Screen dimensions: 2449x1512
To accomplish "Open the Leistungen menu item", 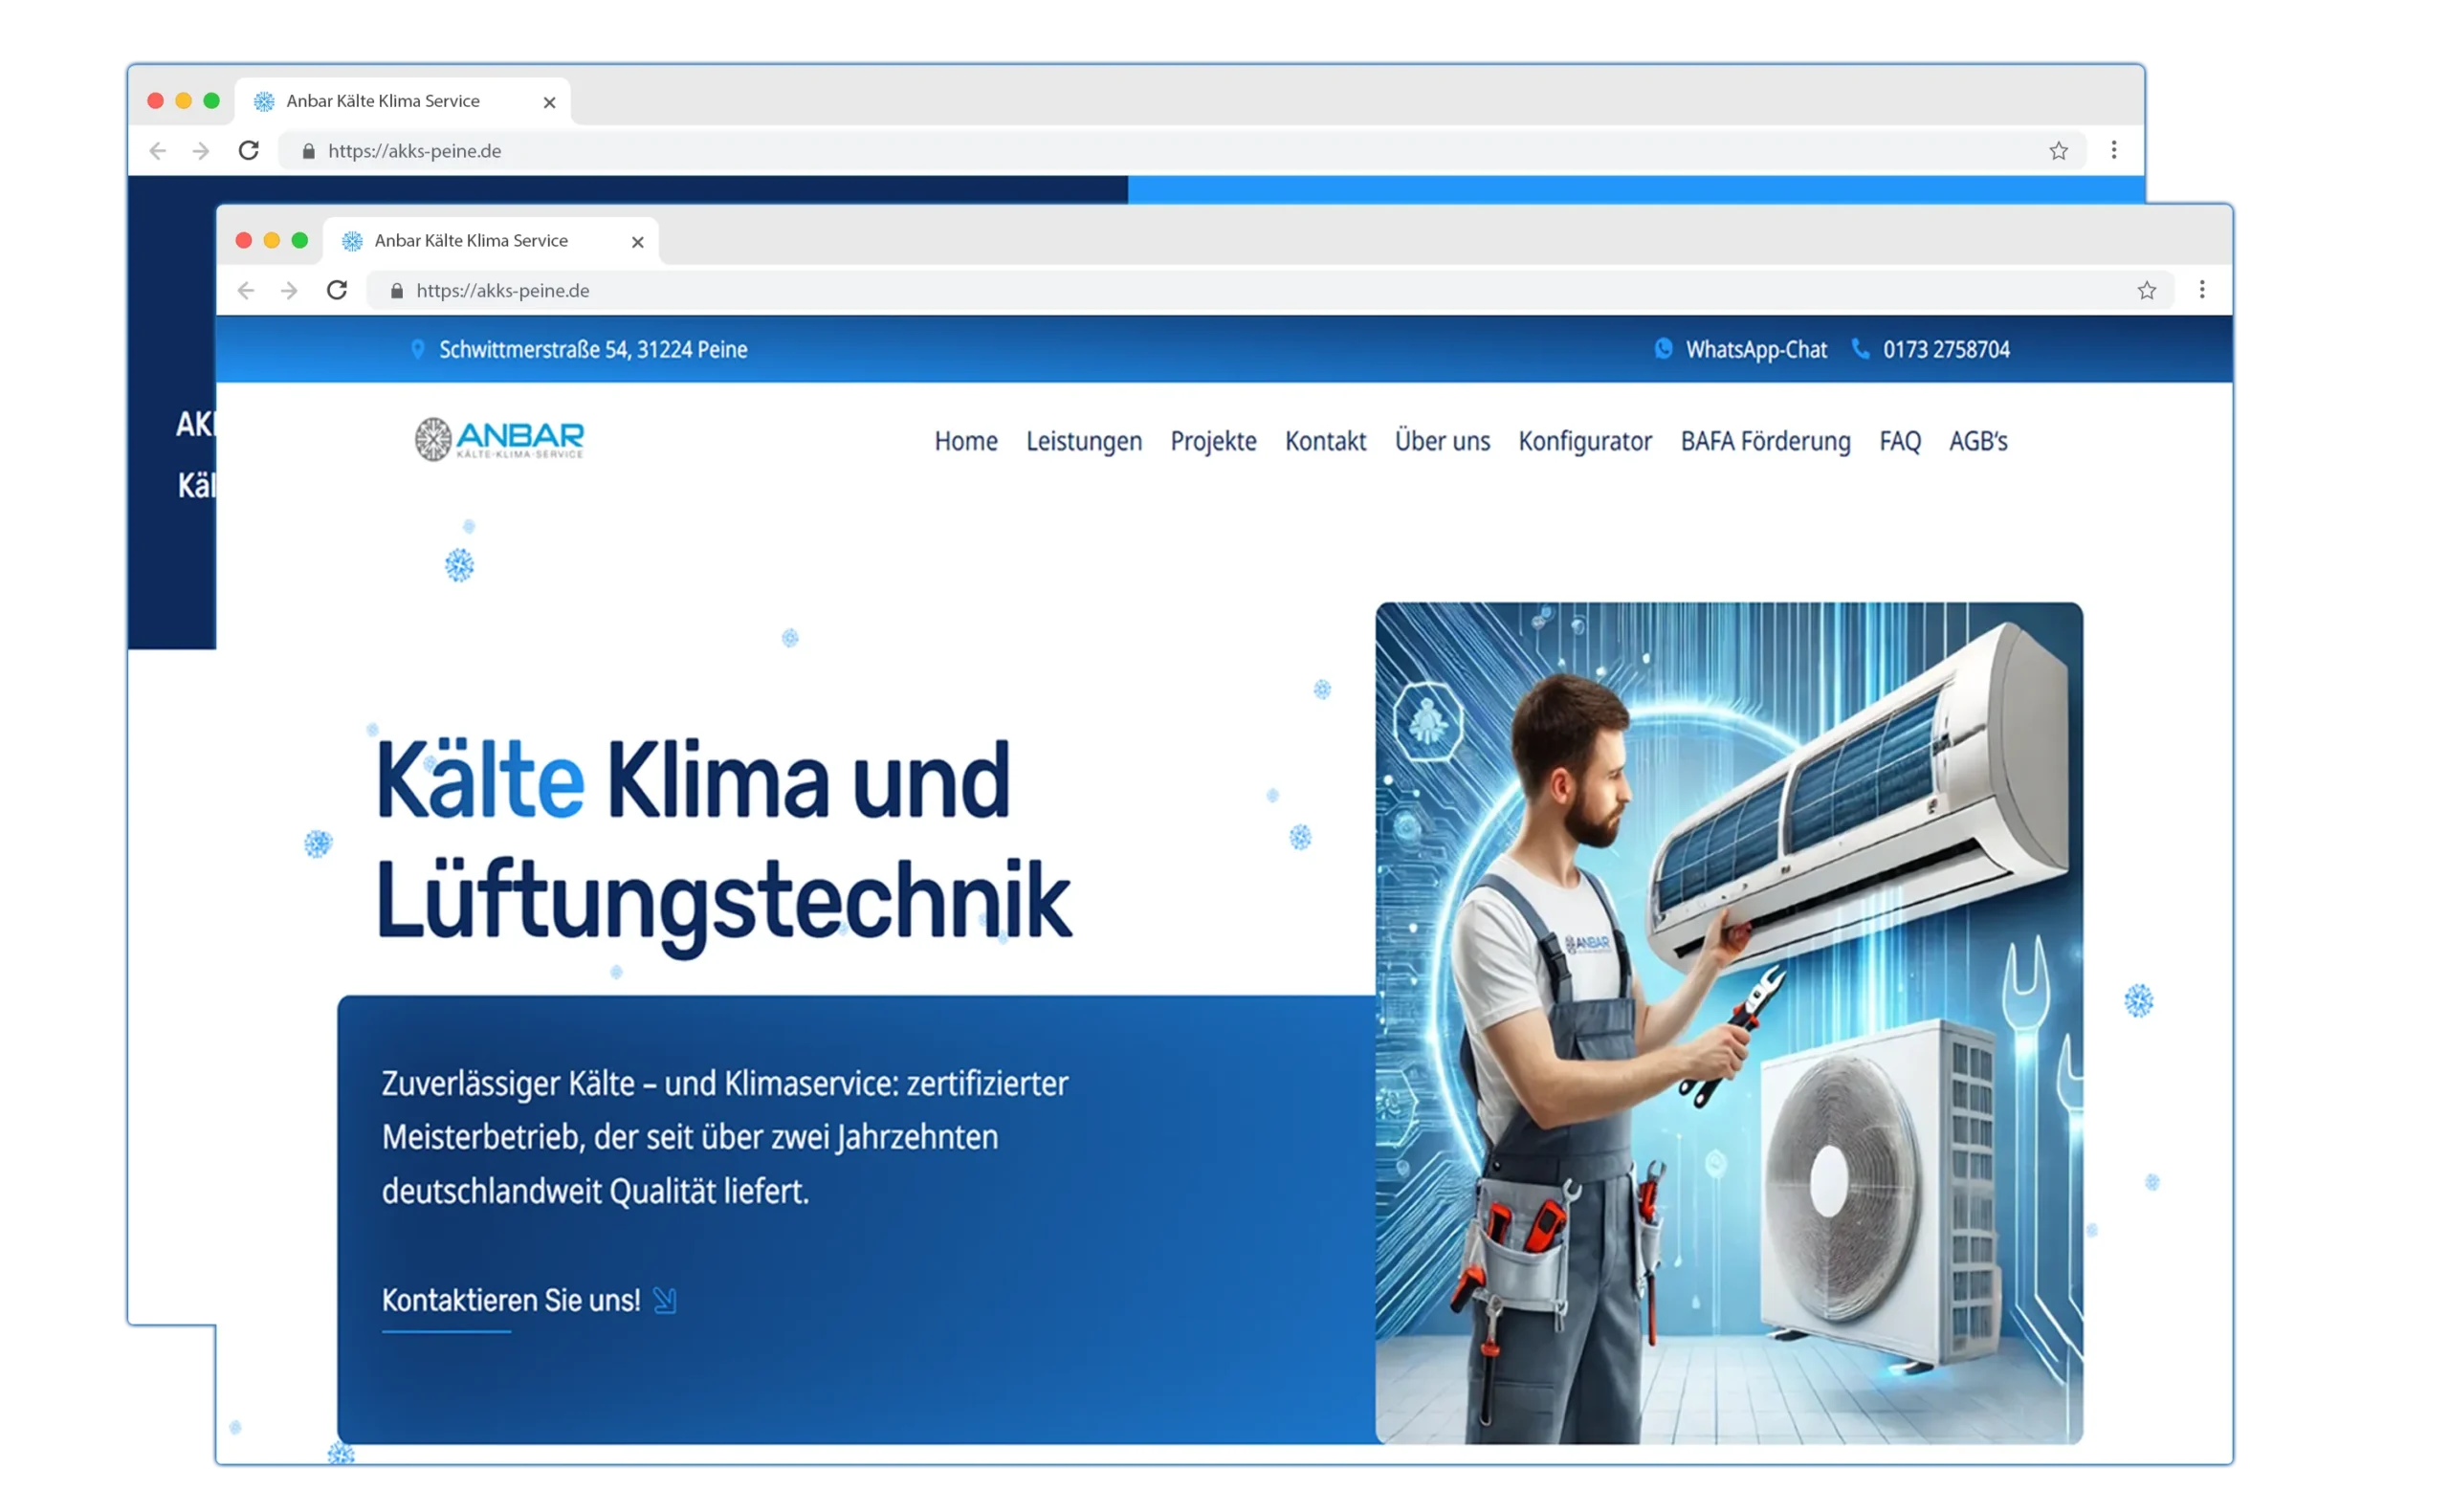I will coord(1083,441).
